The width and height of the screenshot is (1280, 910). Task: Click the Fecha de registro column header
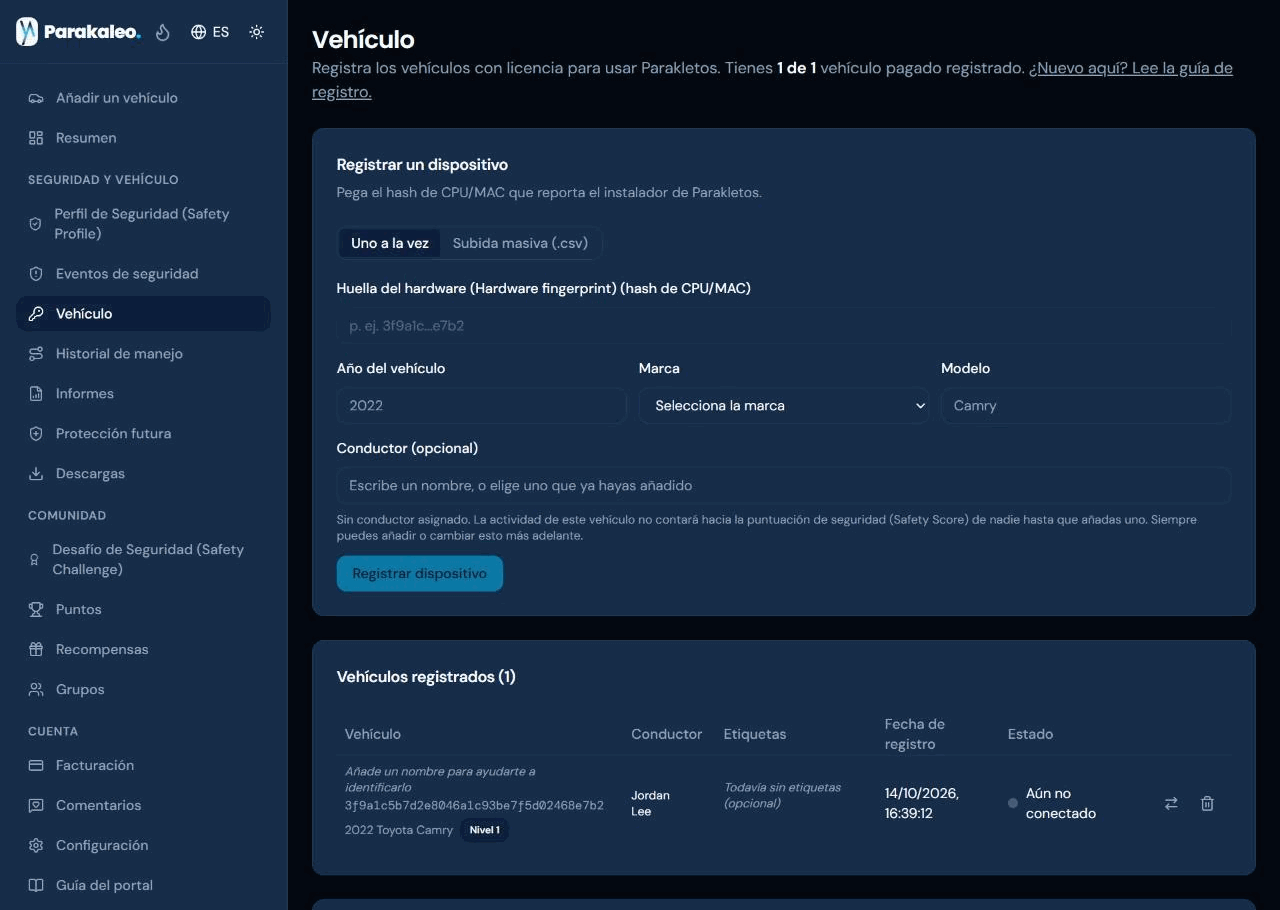[915, 734]
